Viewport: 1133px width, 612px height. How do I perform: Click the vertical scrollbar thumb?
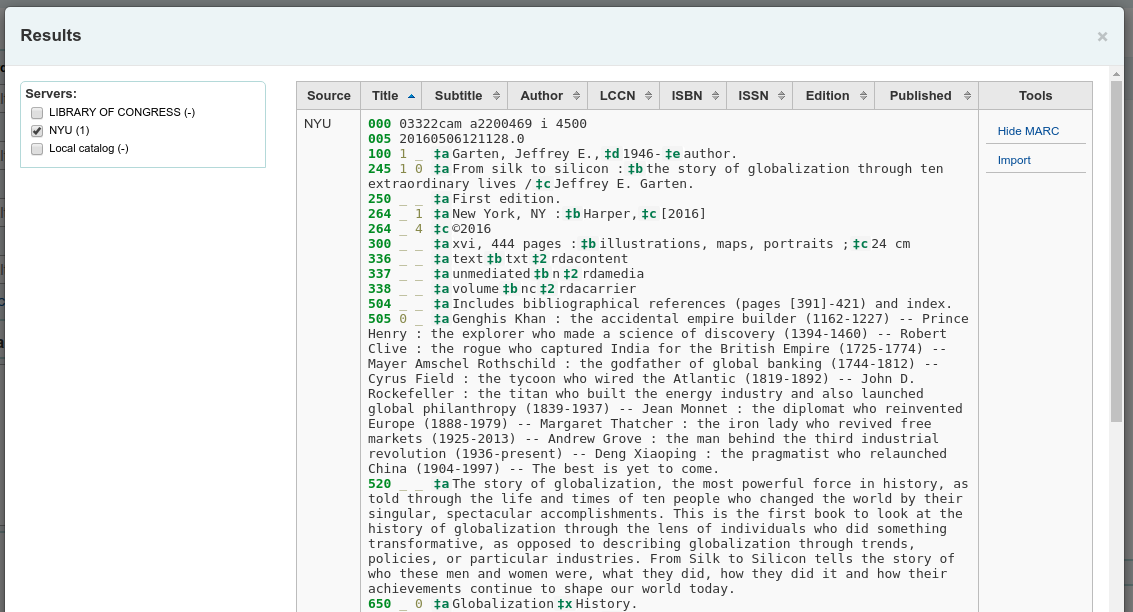[x=1116, y=250]
